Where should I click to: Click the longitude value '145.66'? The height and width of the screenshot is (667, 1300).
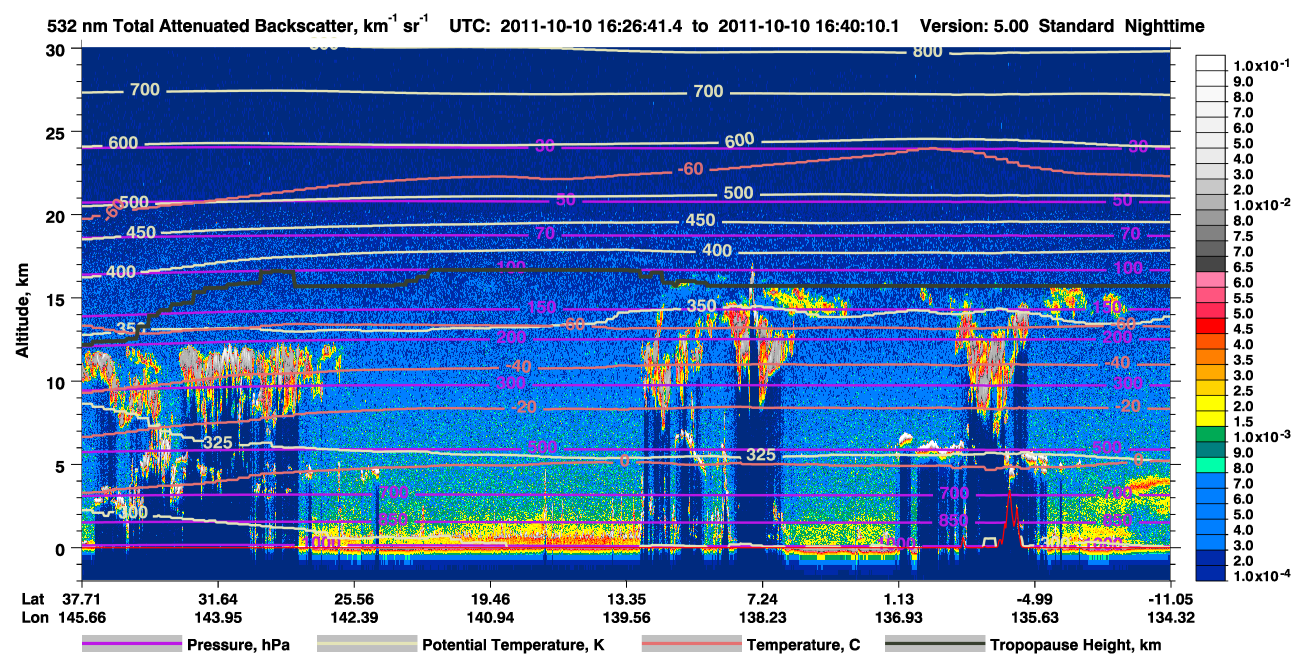tap(80, 616)
